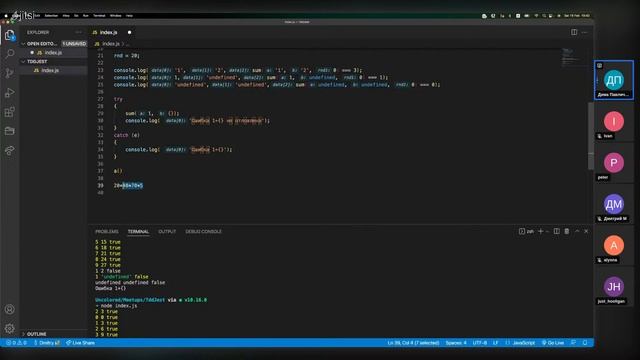The height and width of the screenshot is (360, 640).
Task: Open the Selection menu in the menu bar
Action: pos(51,16)
